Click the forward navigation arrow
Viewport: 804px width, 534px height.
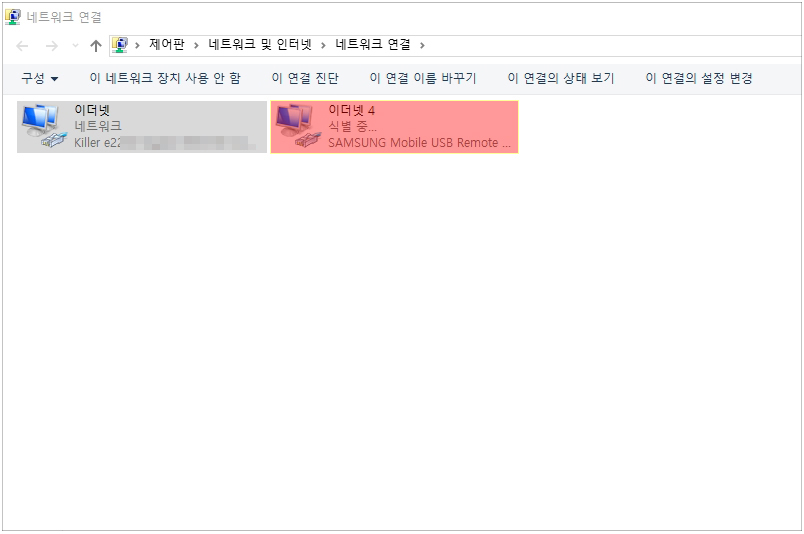[x=52, y=46]
